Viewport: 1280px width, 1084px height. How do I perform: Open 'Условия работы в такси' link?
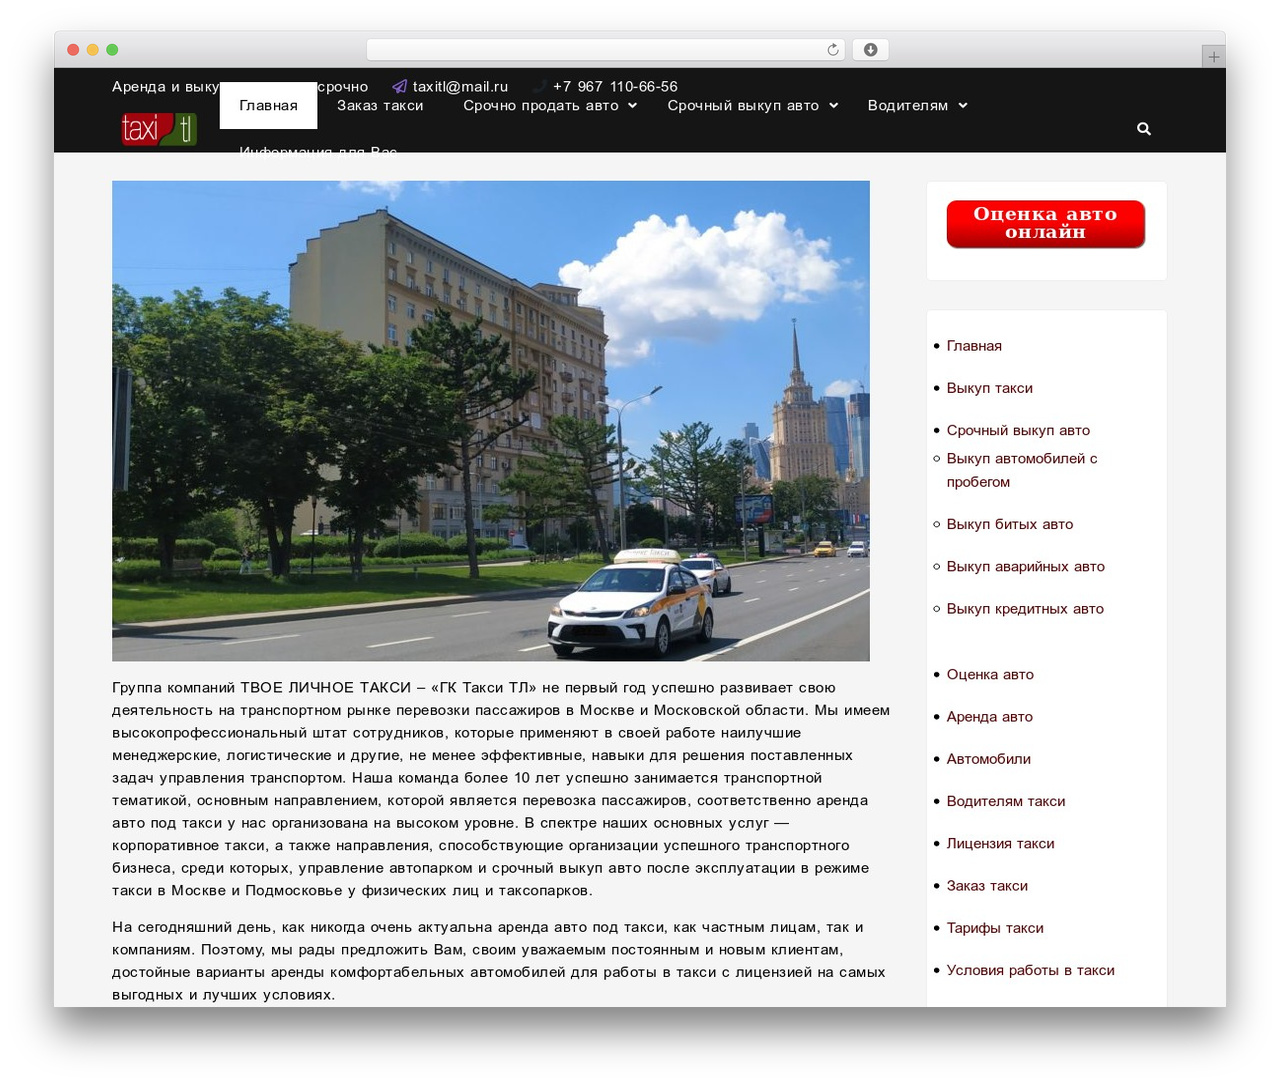(x=1031, y=969)
